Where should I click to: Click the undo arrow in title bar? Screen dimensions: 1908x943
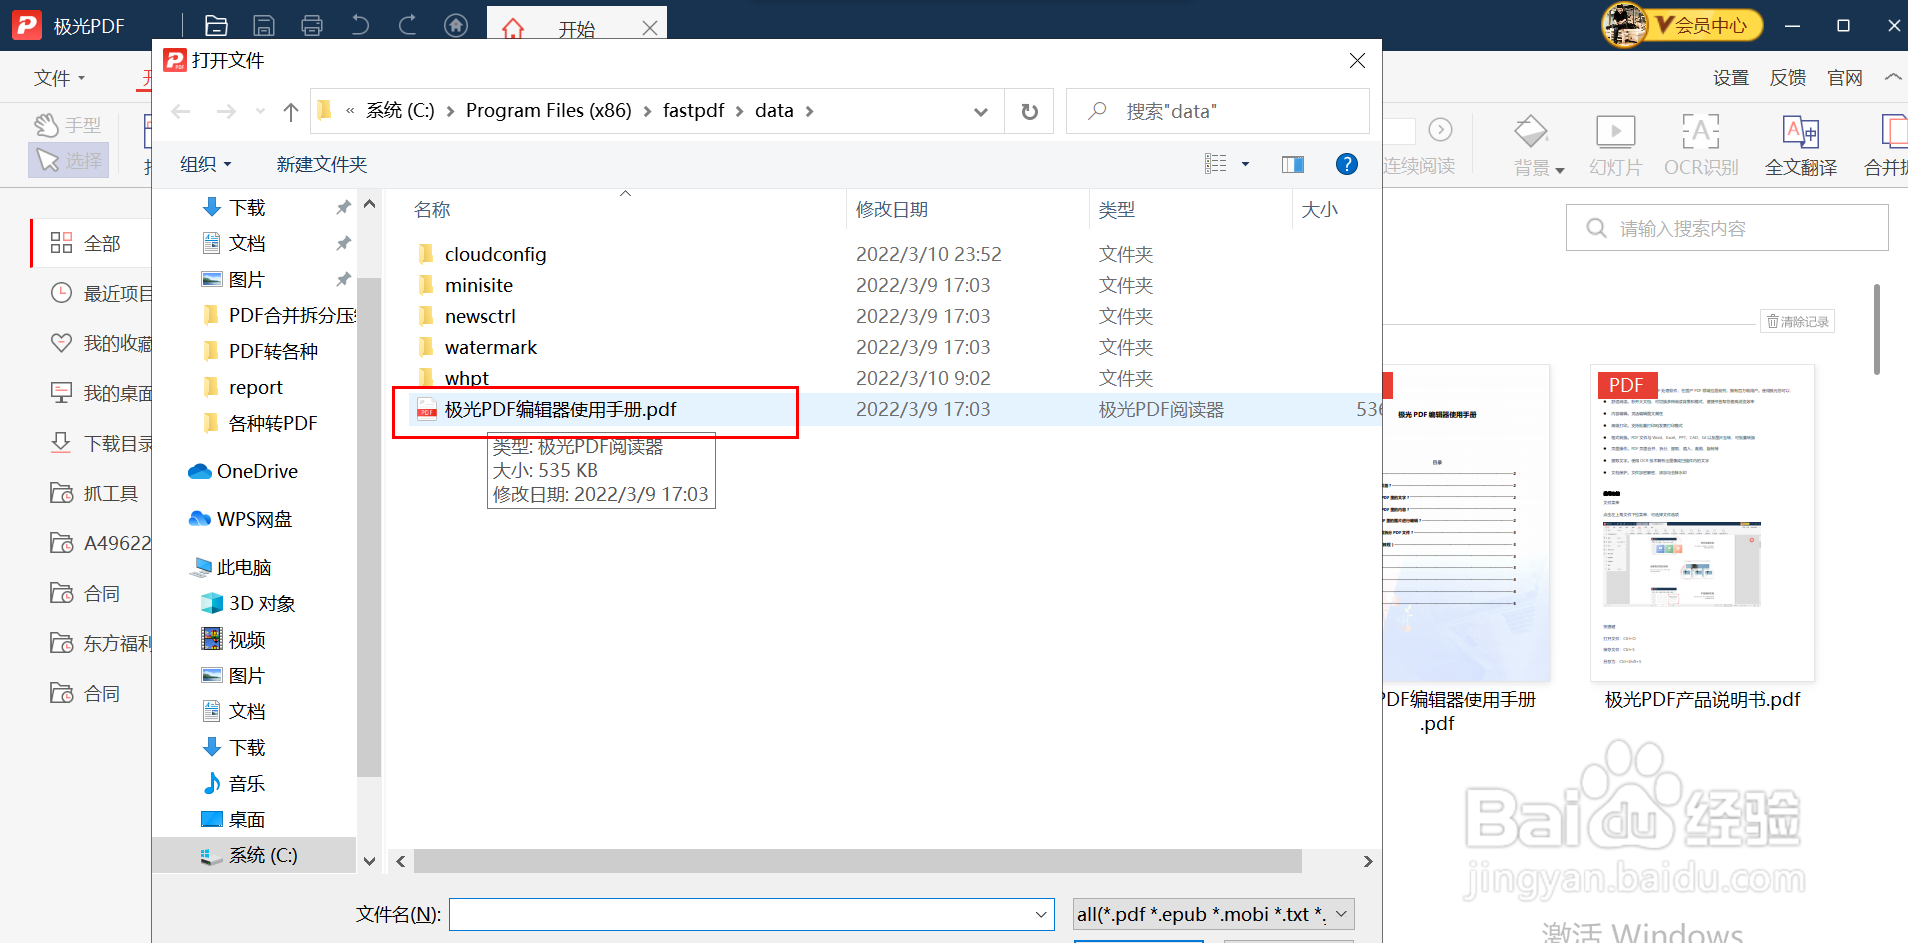[x=360, y=26]
